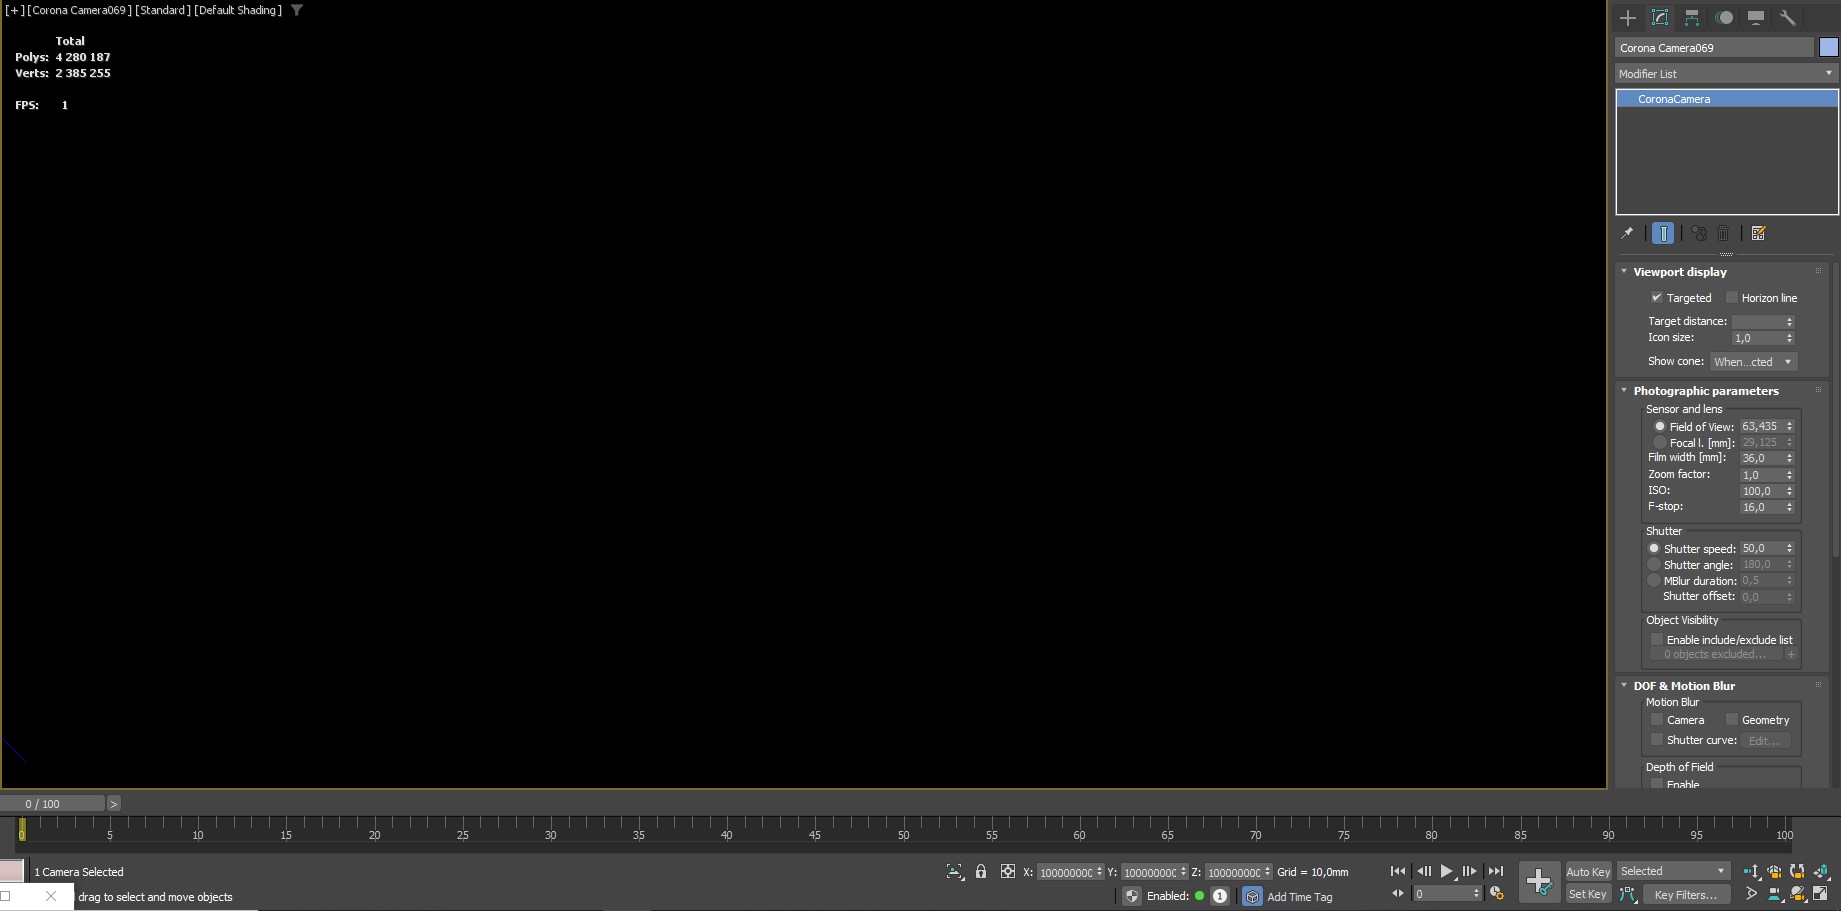The image size is (1841, 911).
Task: Toggle Key Mode icon
Action: (1398, 894)
